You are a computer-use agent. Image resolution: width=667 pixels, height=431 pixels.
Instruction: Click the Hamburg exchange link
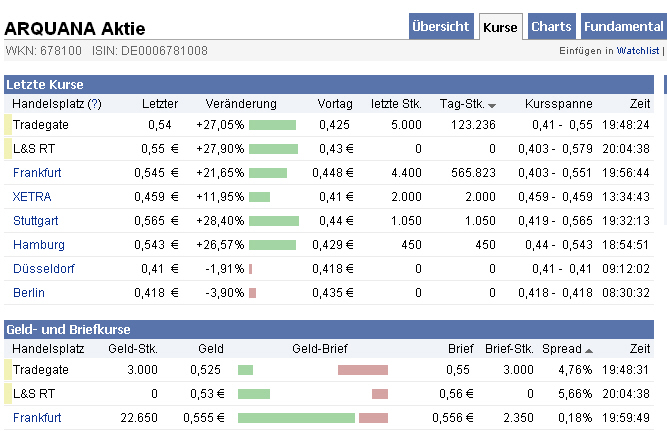[x=39, y=245]
